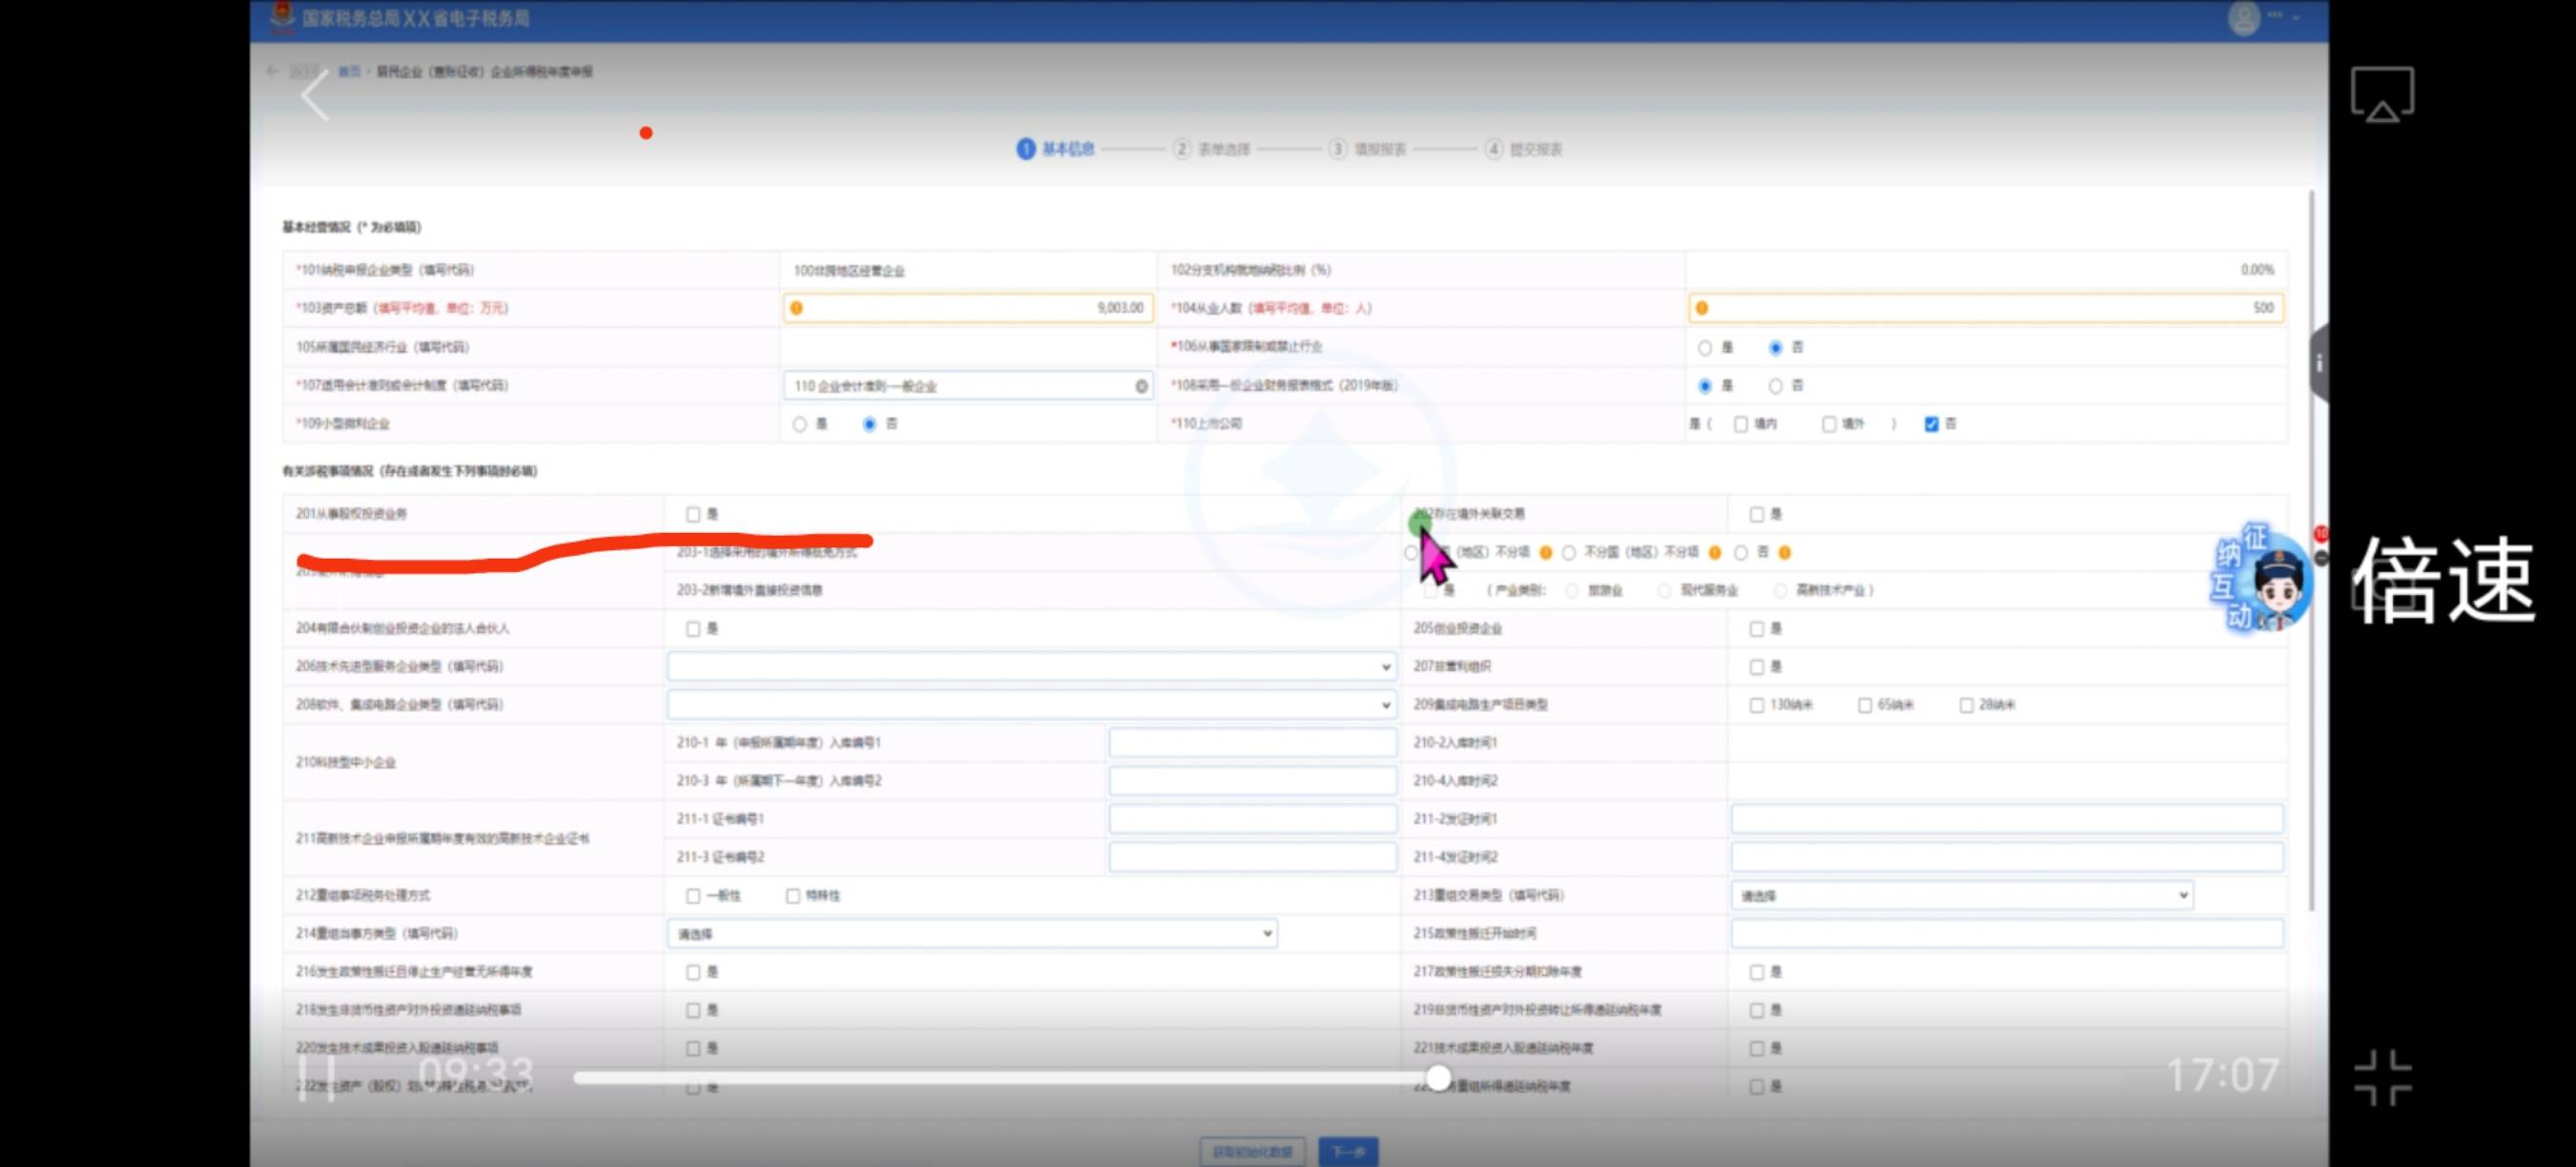Click first orange info icon in row 203-1

click(x=1545, y=552)
